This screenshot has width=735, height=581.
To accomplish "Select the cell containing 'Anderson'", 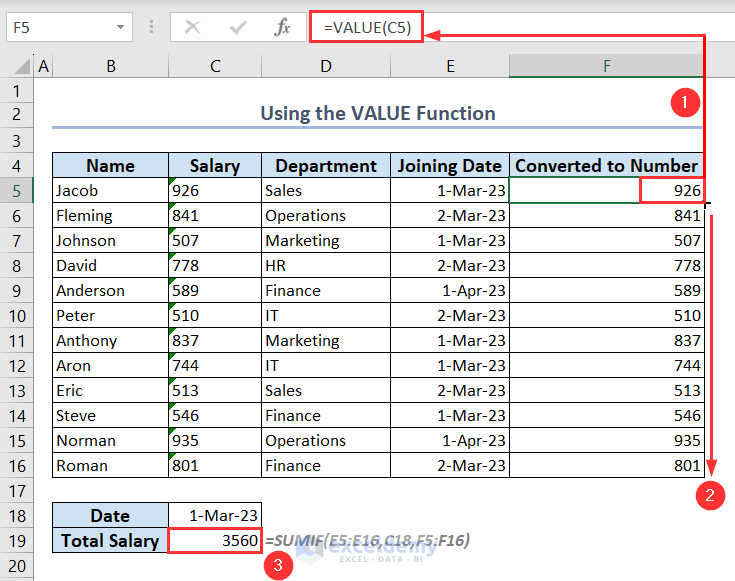I will (111, 290).
